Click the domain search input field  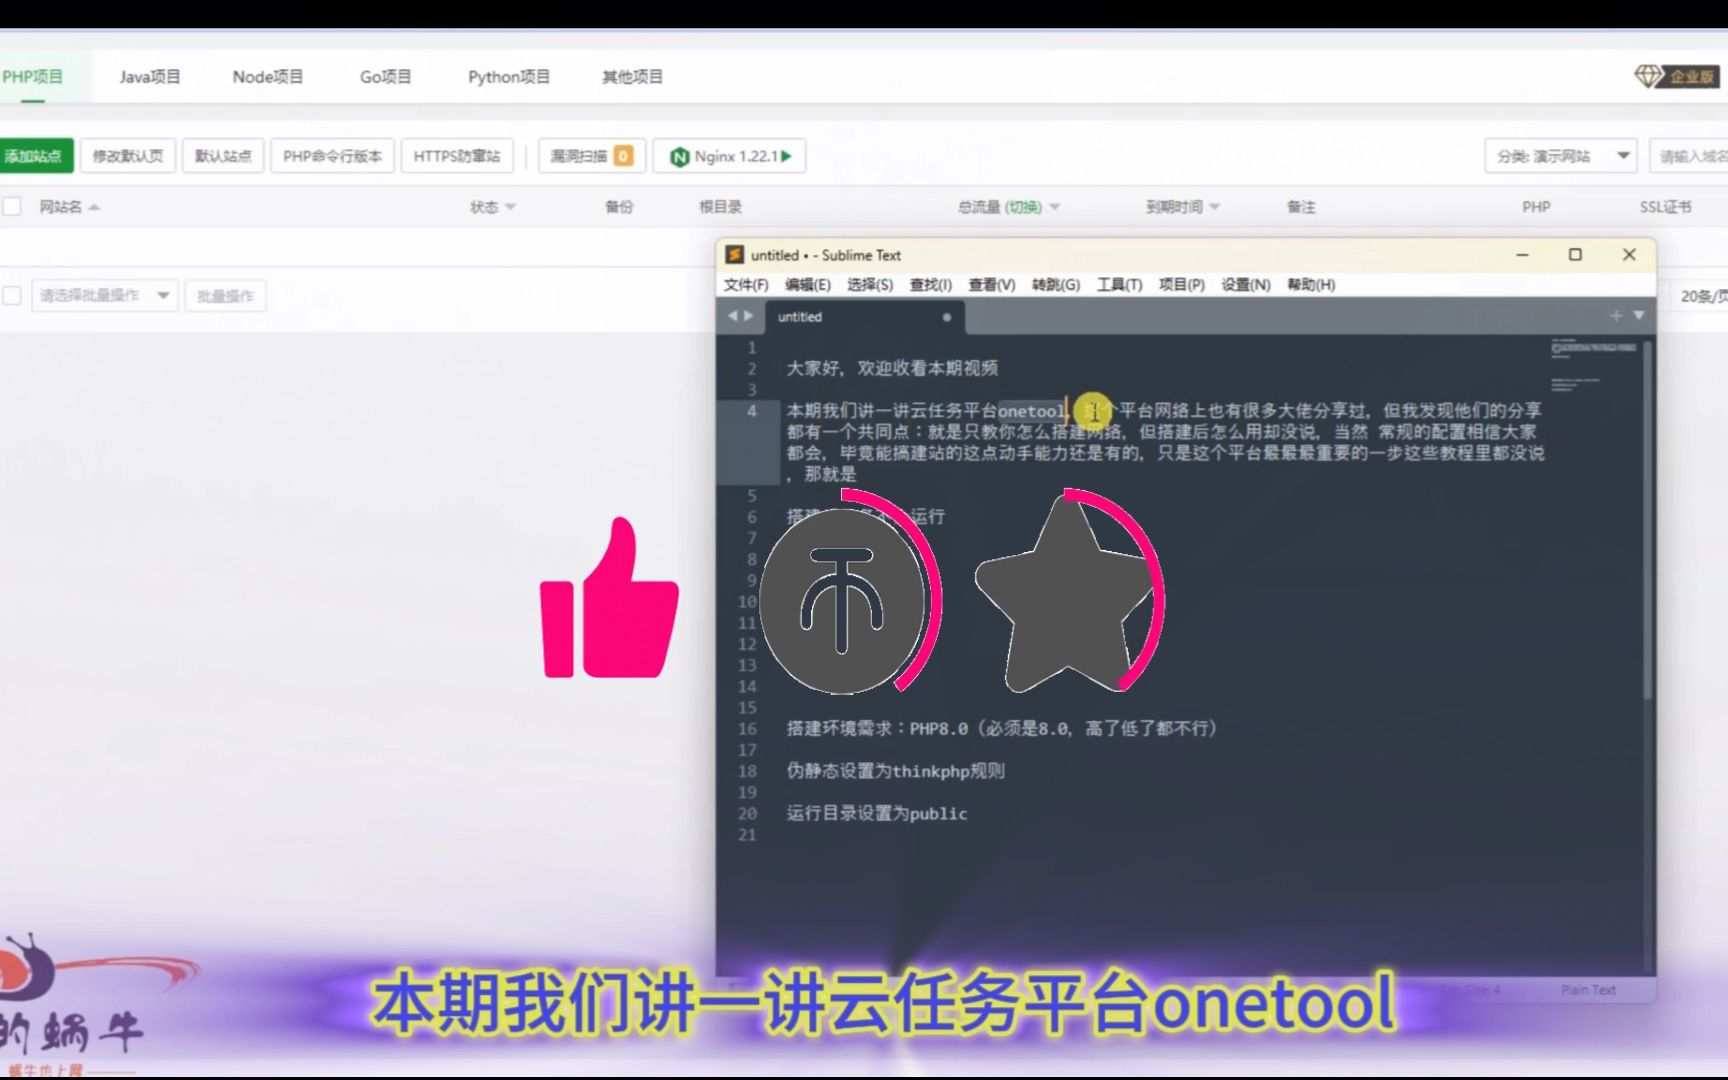click(1690, 156)
